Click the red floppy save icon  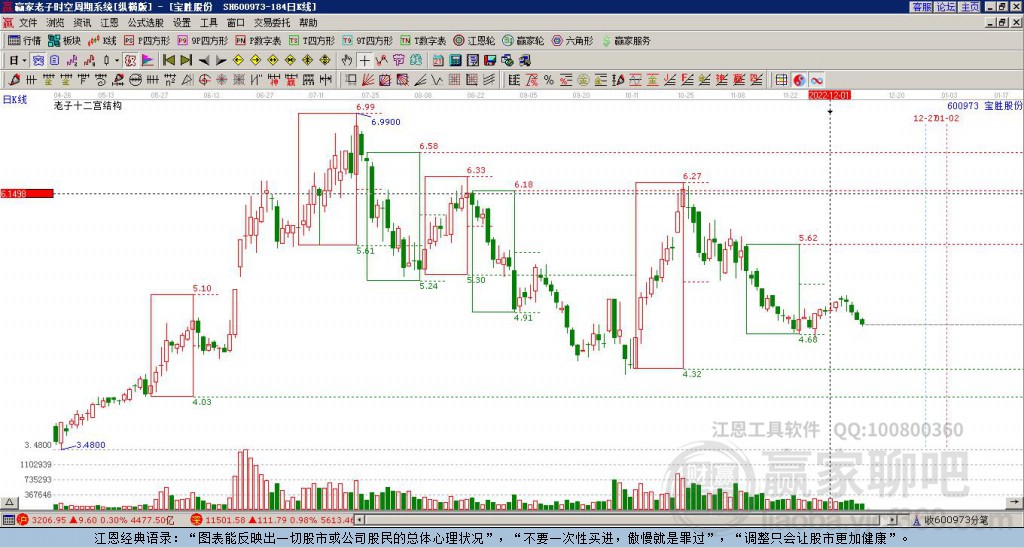[x=490, y=61]
